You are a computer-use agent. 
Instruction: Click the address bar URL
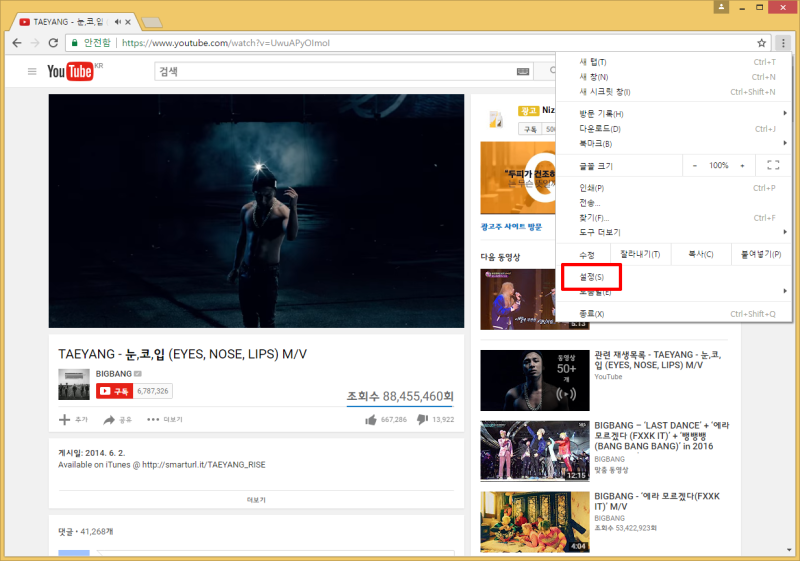point(226,43)
